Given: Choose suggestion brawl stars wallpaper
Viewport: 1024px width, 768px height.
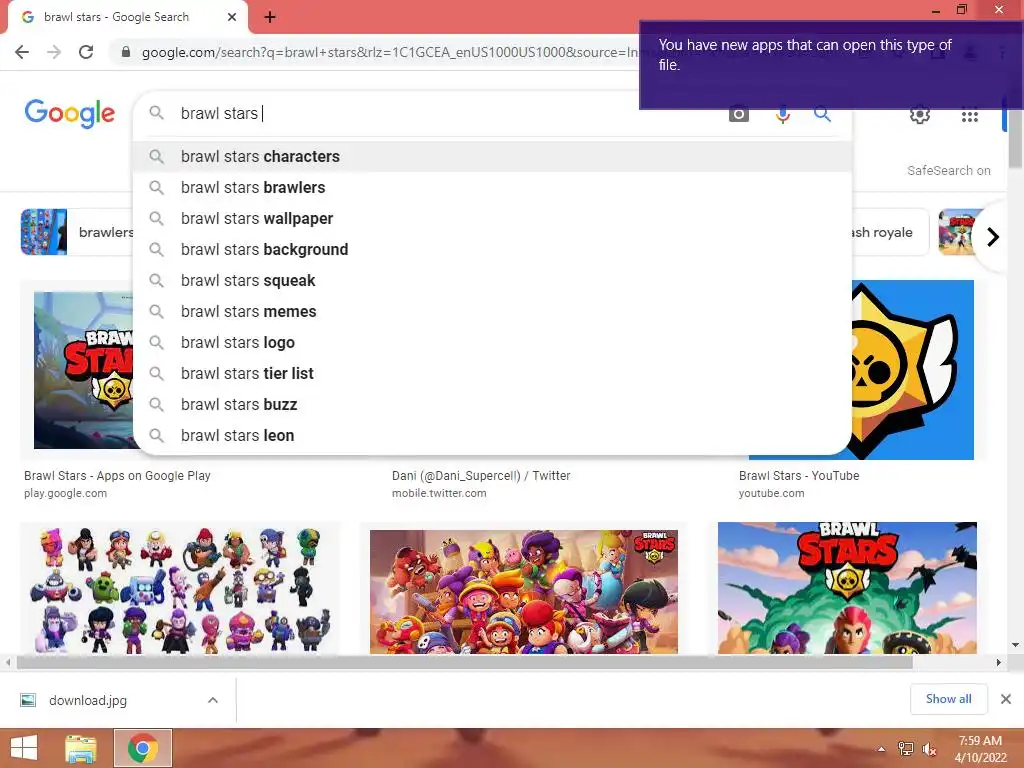Looking at the screenshot, I should coord(492,219).
